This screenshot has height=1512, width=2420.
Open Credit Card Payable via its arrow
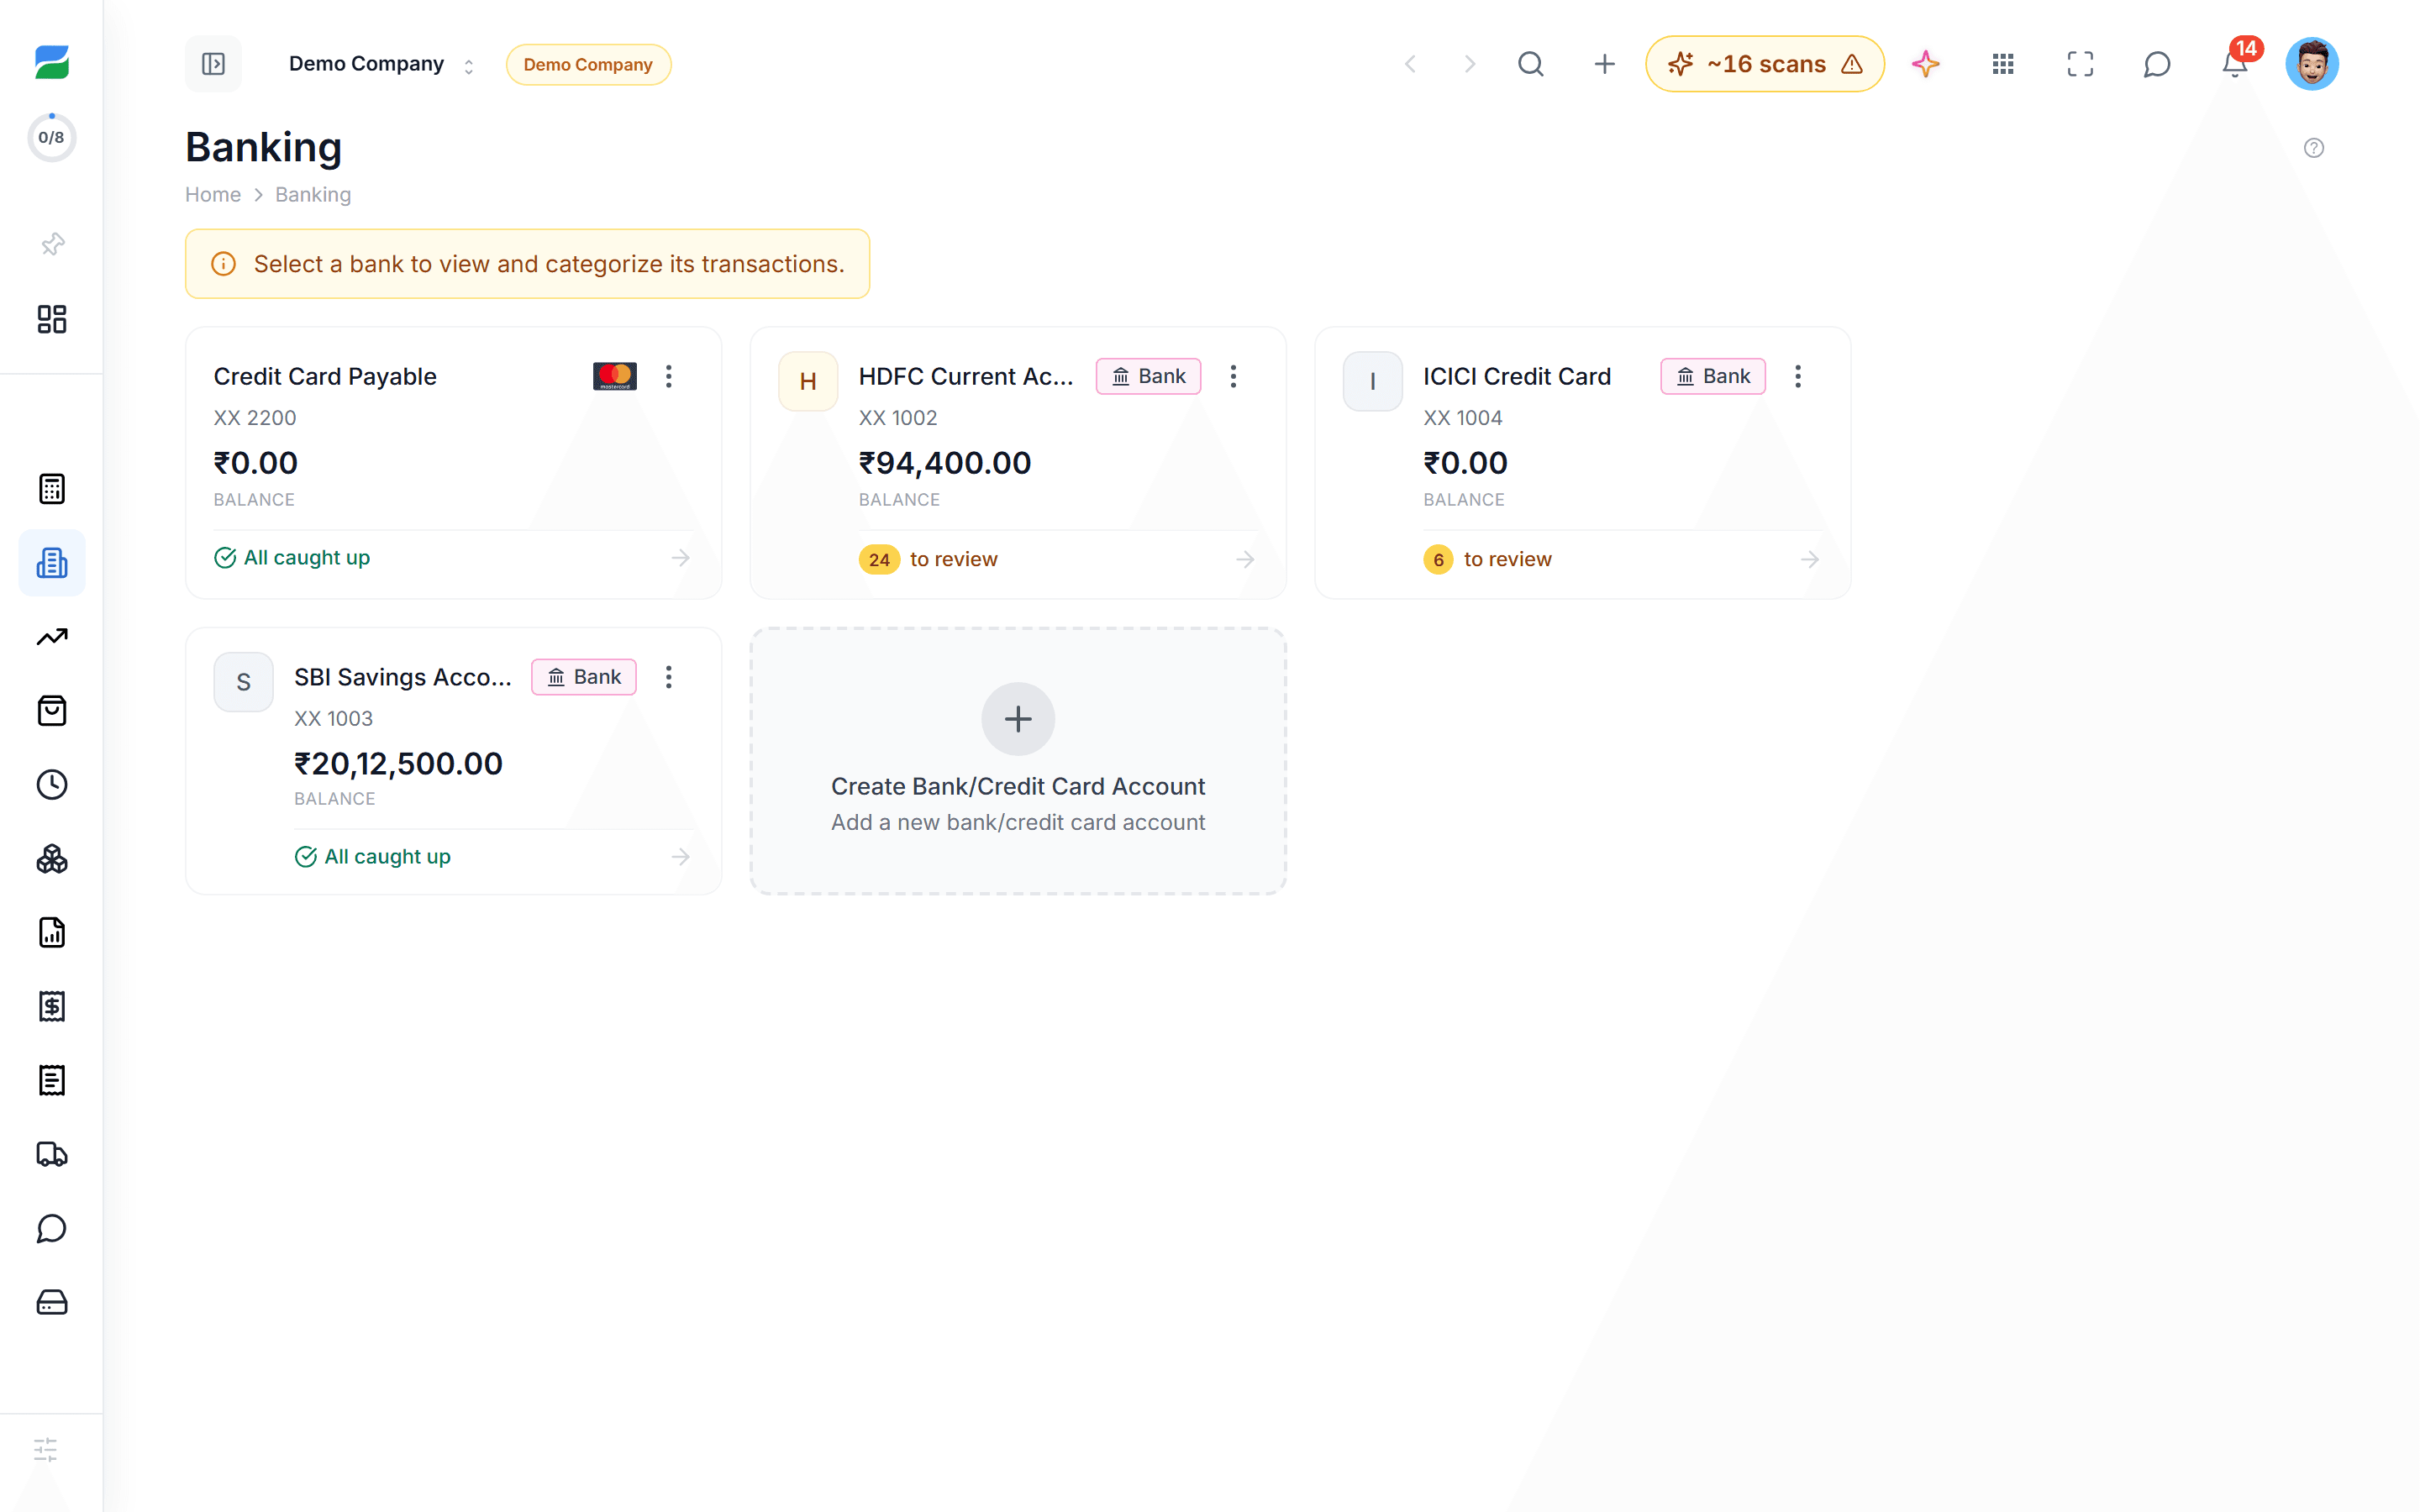pyautogui.click(x=681, y=558)
